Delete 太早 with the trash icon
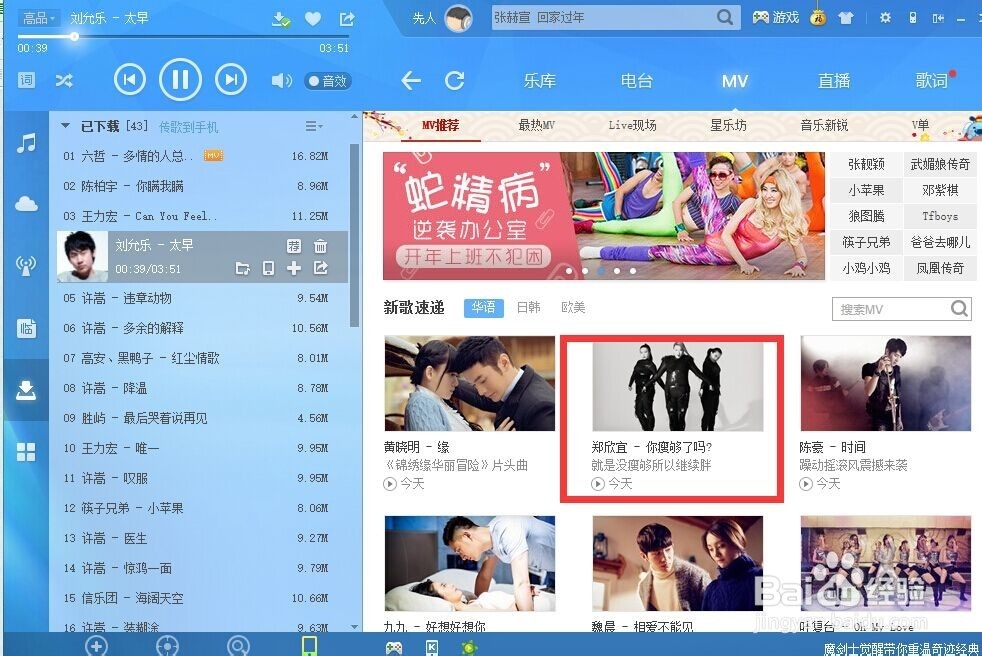 [320, 246]
